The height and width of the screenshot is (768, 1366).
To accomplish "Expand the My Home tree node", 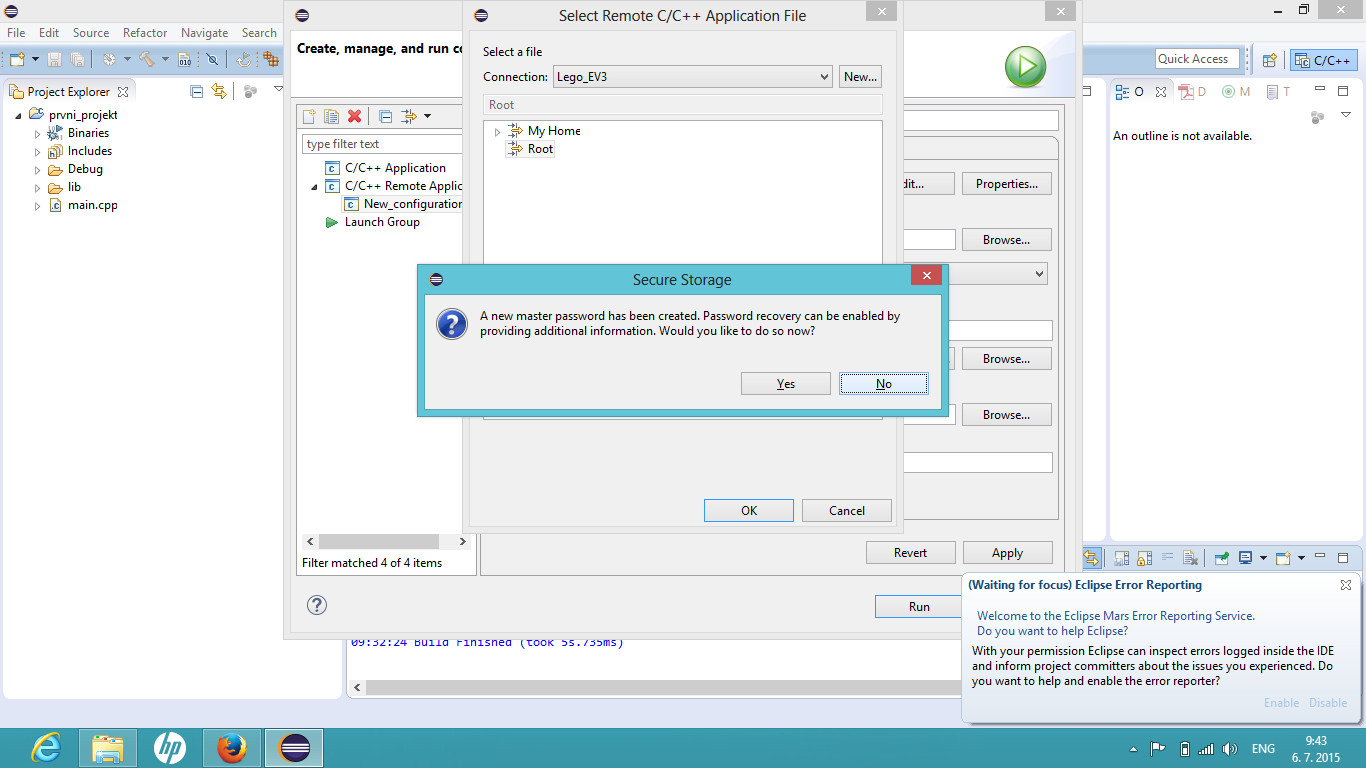I will (497, 131).
